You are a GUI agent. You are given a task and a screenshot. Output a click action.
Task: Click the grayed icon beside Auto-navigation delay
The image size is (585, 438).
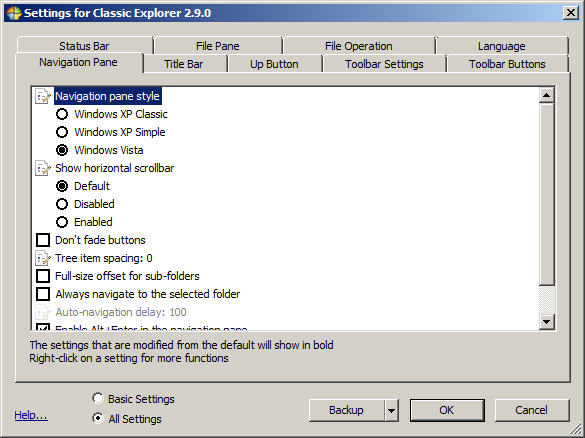coord(43,312)
